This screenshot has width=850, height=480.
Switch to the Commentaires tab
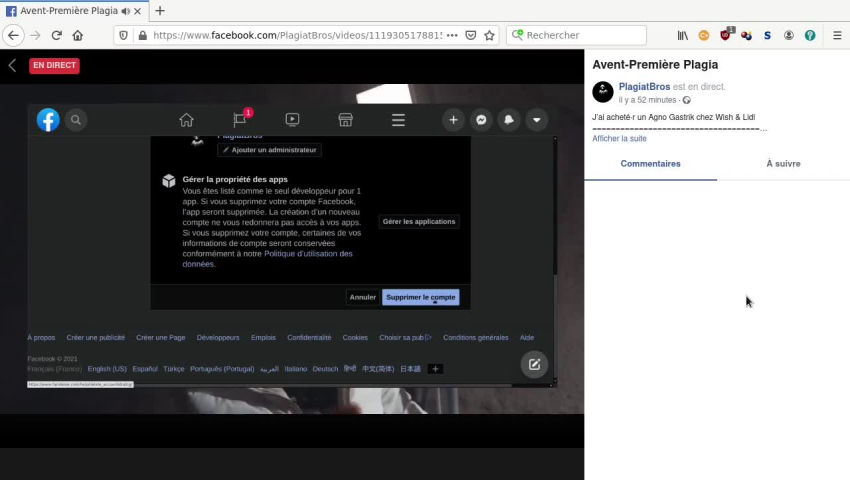click(x=650, y=164)
